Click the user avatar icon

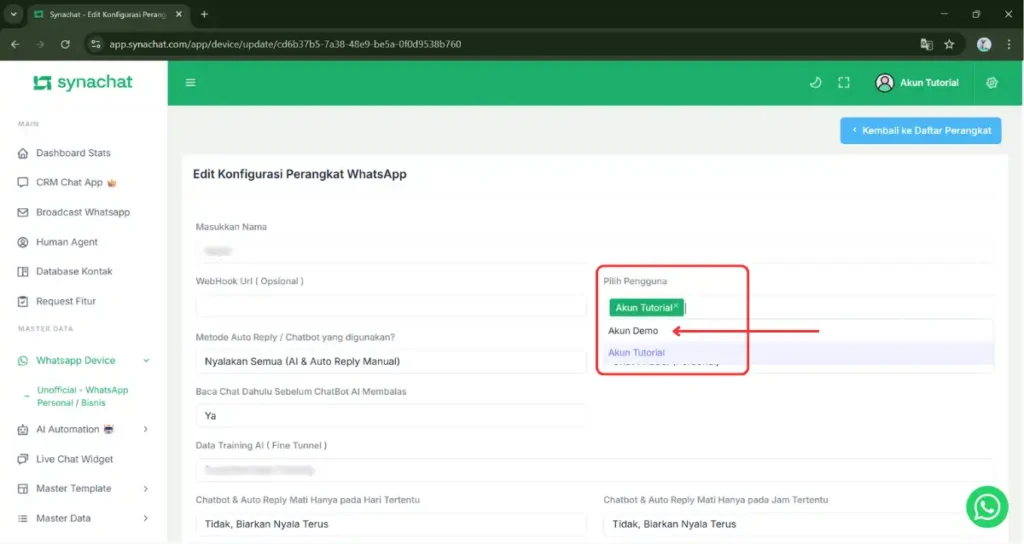click(x=884, y=83)
